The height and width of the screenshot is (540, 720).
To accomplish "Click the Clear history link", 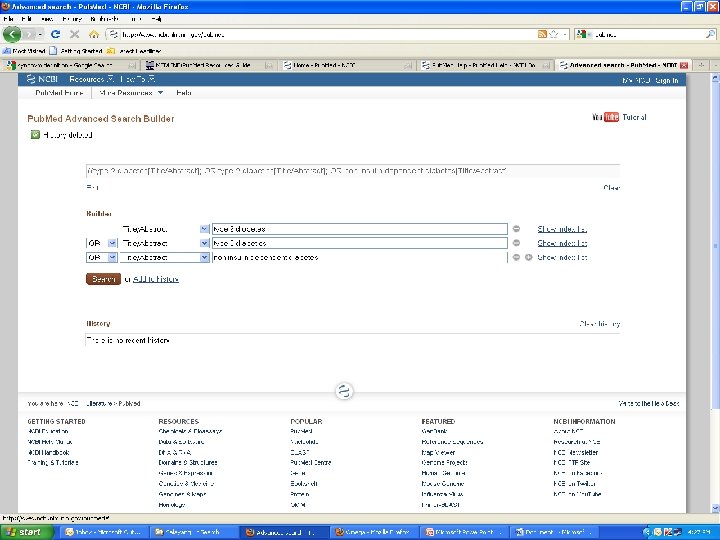I will 600,324.
